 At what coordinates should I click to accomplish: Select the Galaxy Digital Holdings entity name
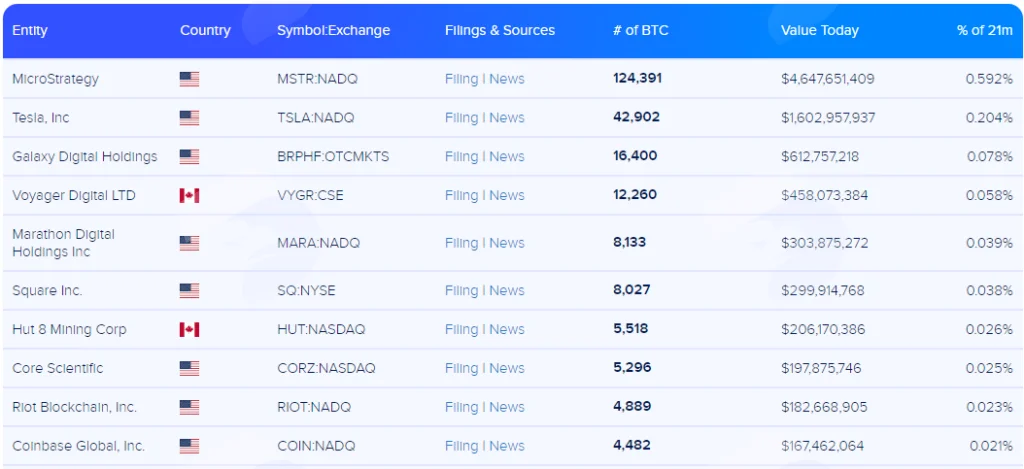pyautogui.click(x=85, y=157)
